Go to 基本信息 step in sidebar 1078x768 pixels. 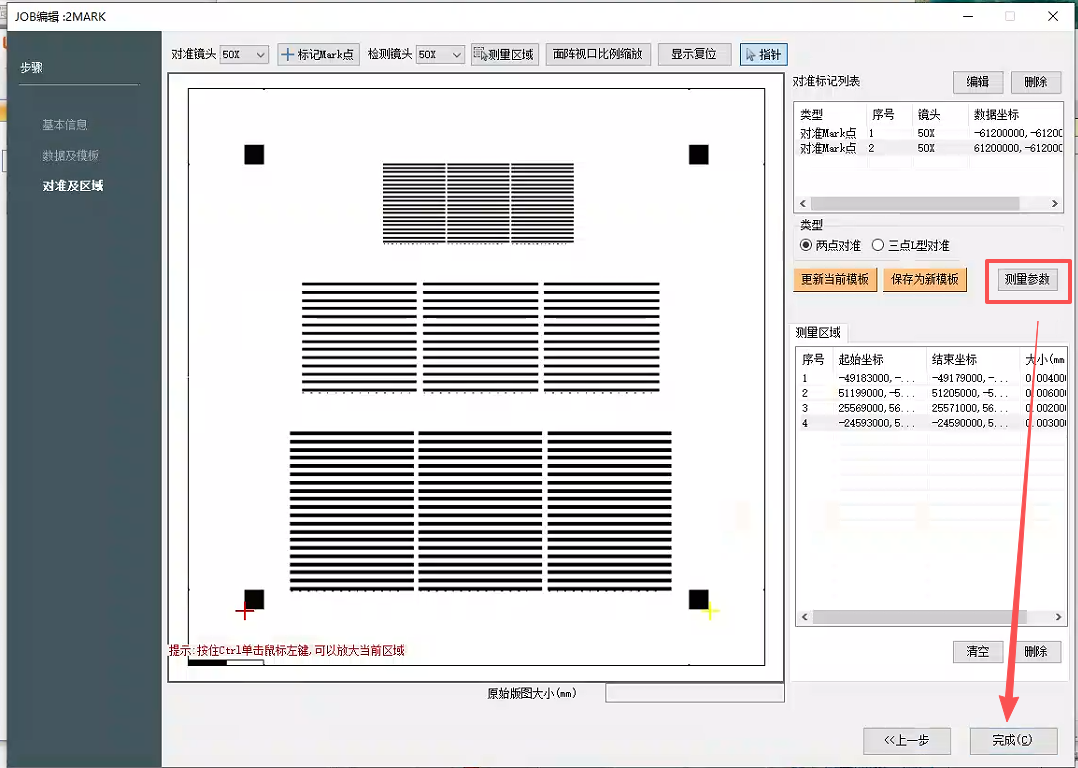pos(65,125)
